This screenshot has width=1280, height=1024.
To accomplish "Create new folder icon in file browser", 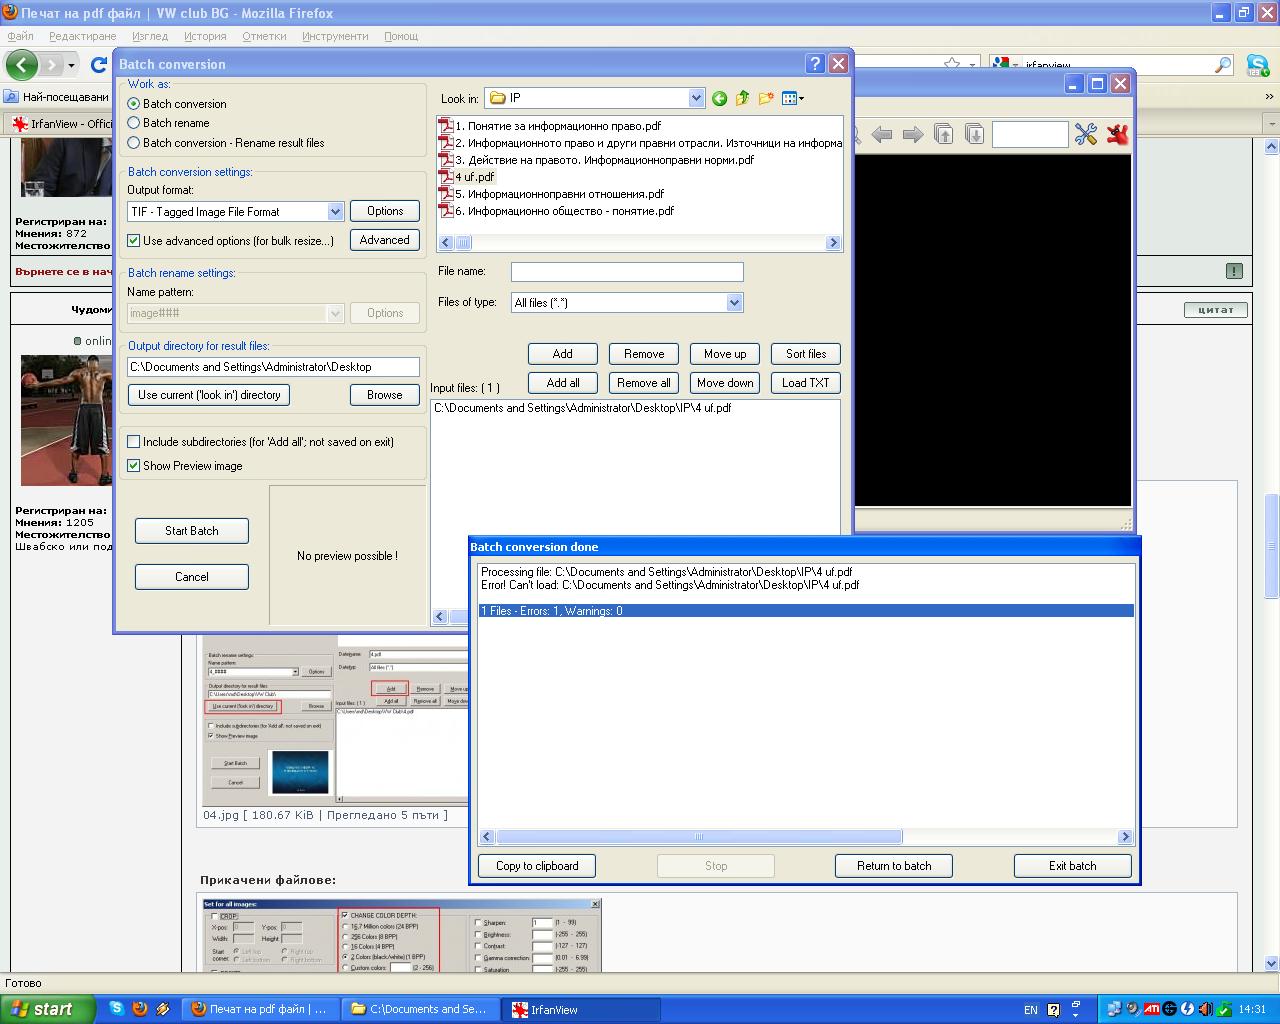I will (766, 98).
